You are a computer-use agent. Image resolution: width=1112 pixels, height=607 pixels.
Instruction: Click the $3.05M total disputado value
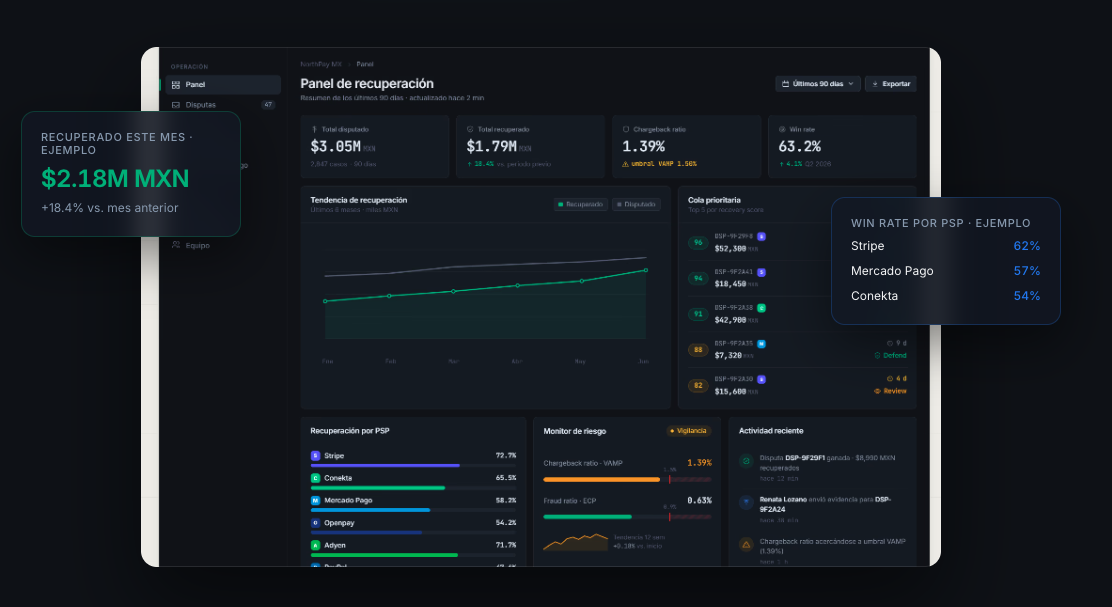point(335,147)
